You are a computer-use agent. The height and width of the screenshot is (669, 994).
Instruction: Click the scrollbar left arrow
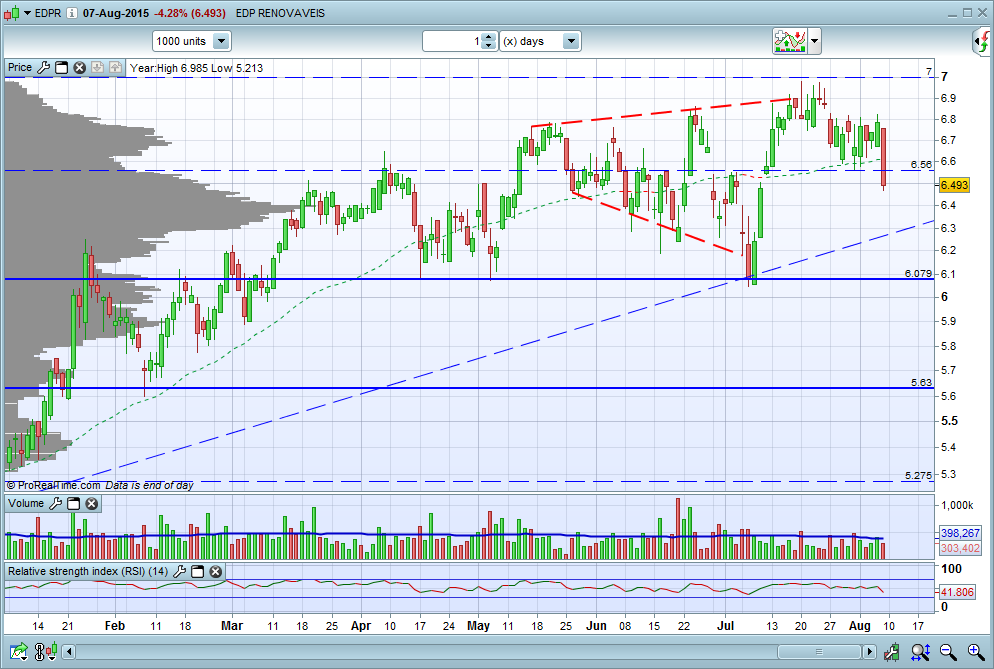(x=69, y=651)
